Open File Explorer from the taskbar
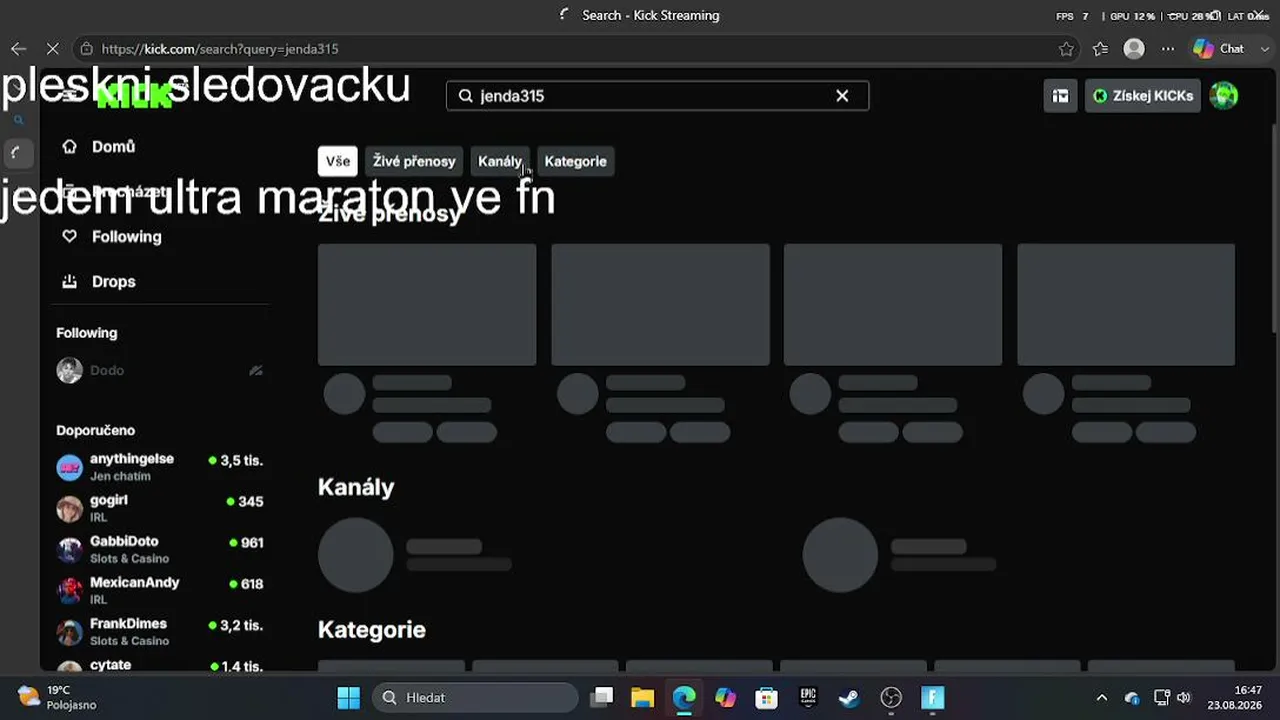 point(642,698)
